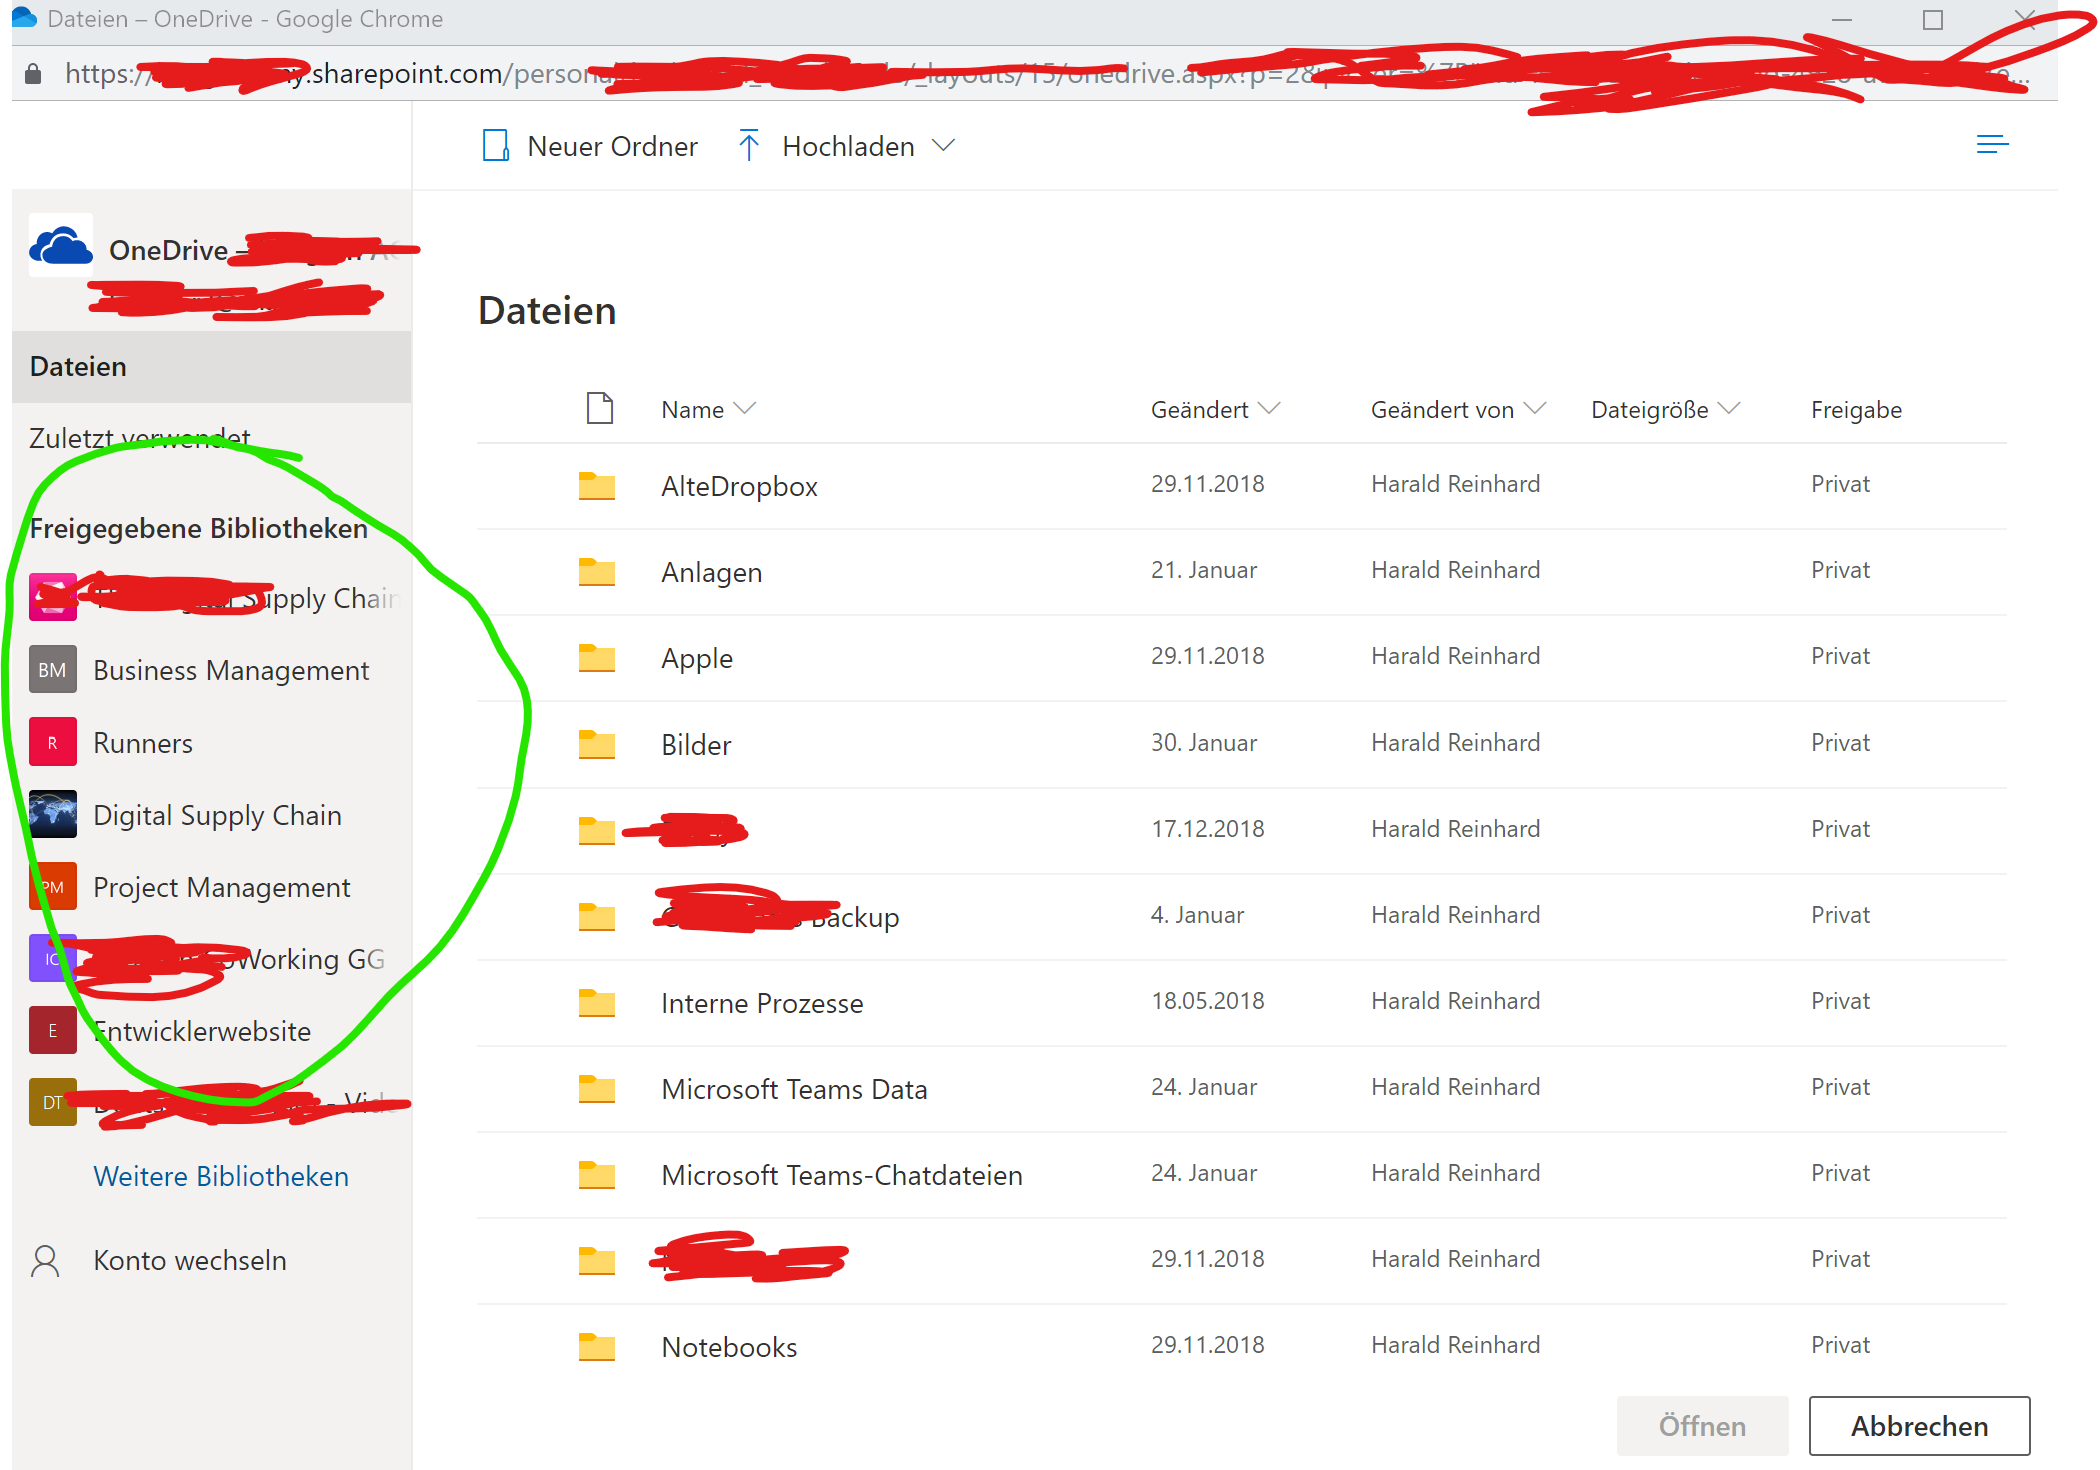Open the details pane lines icon
The image size is (2100, 1470).
point(1992,145)
